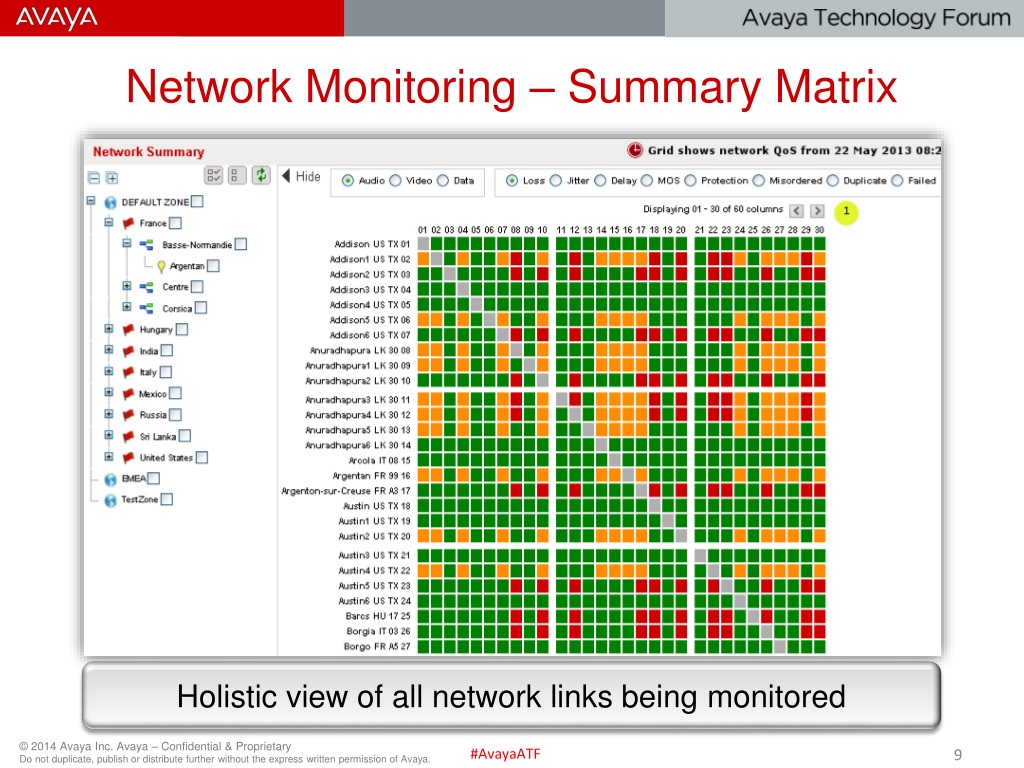Click the black Hide arrow icon
The width and height of the screenshot is (1024, 768).
(286, 176)
